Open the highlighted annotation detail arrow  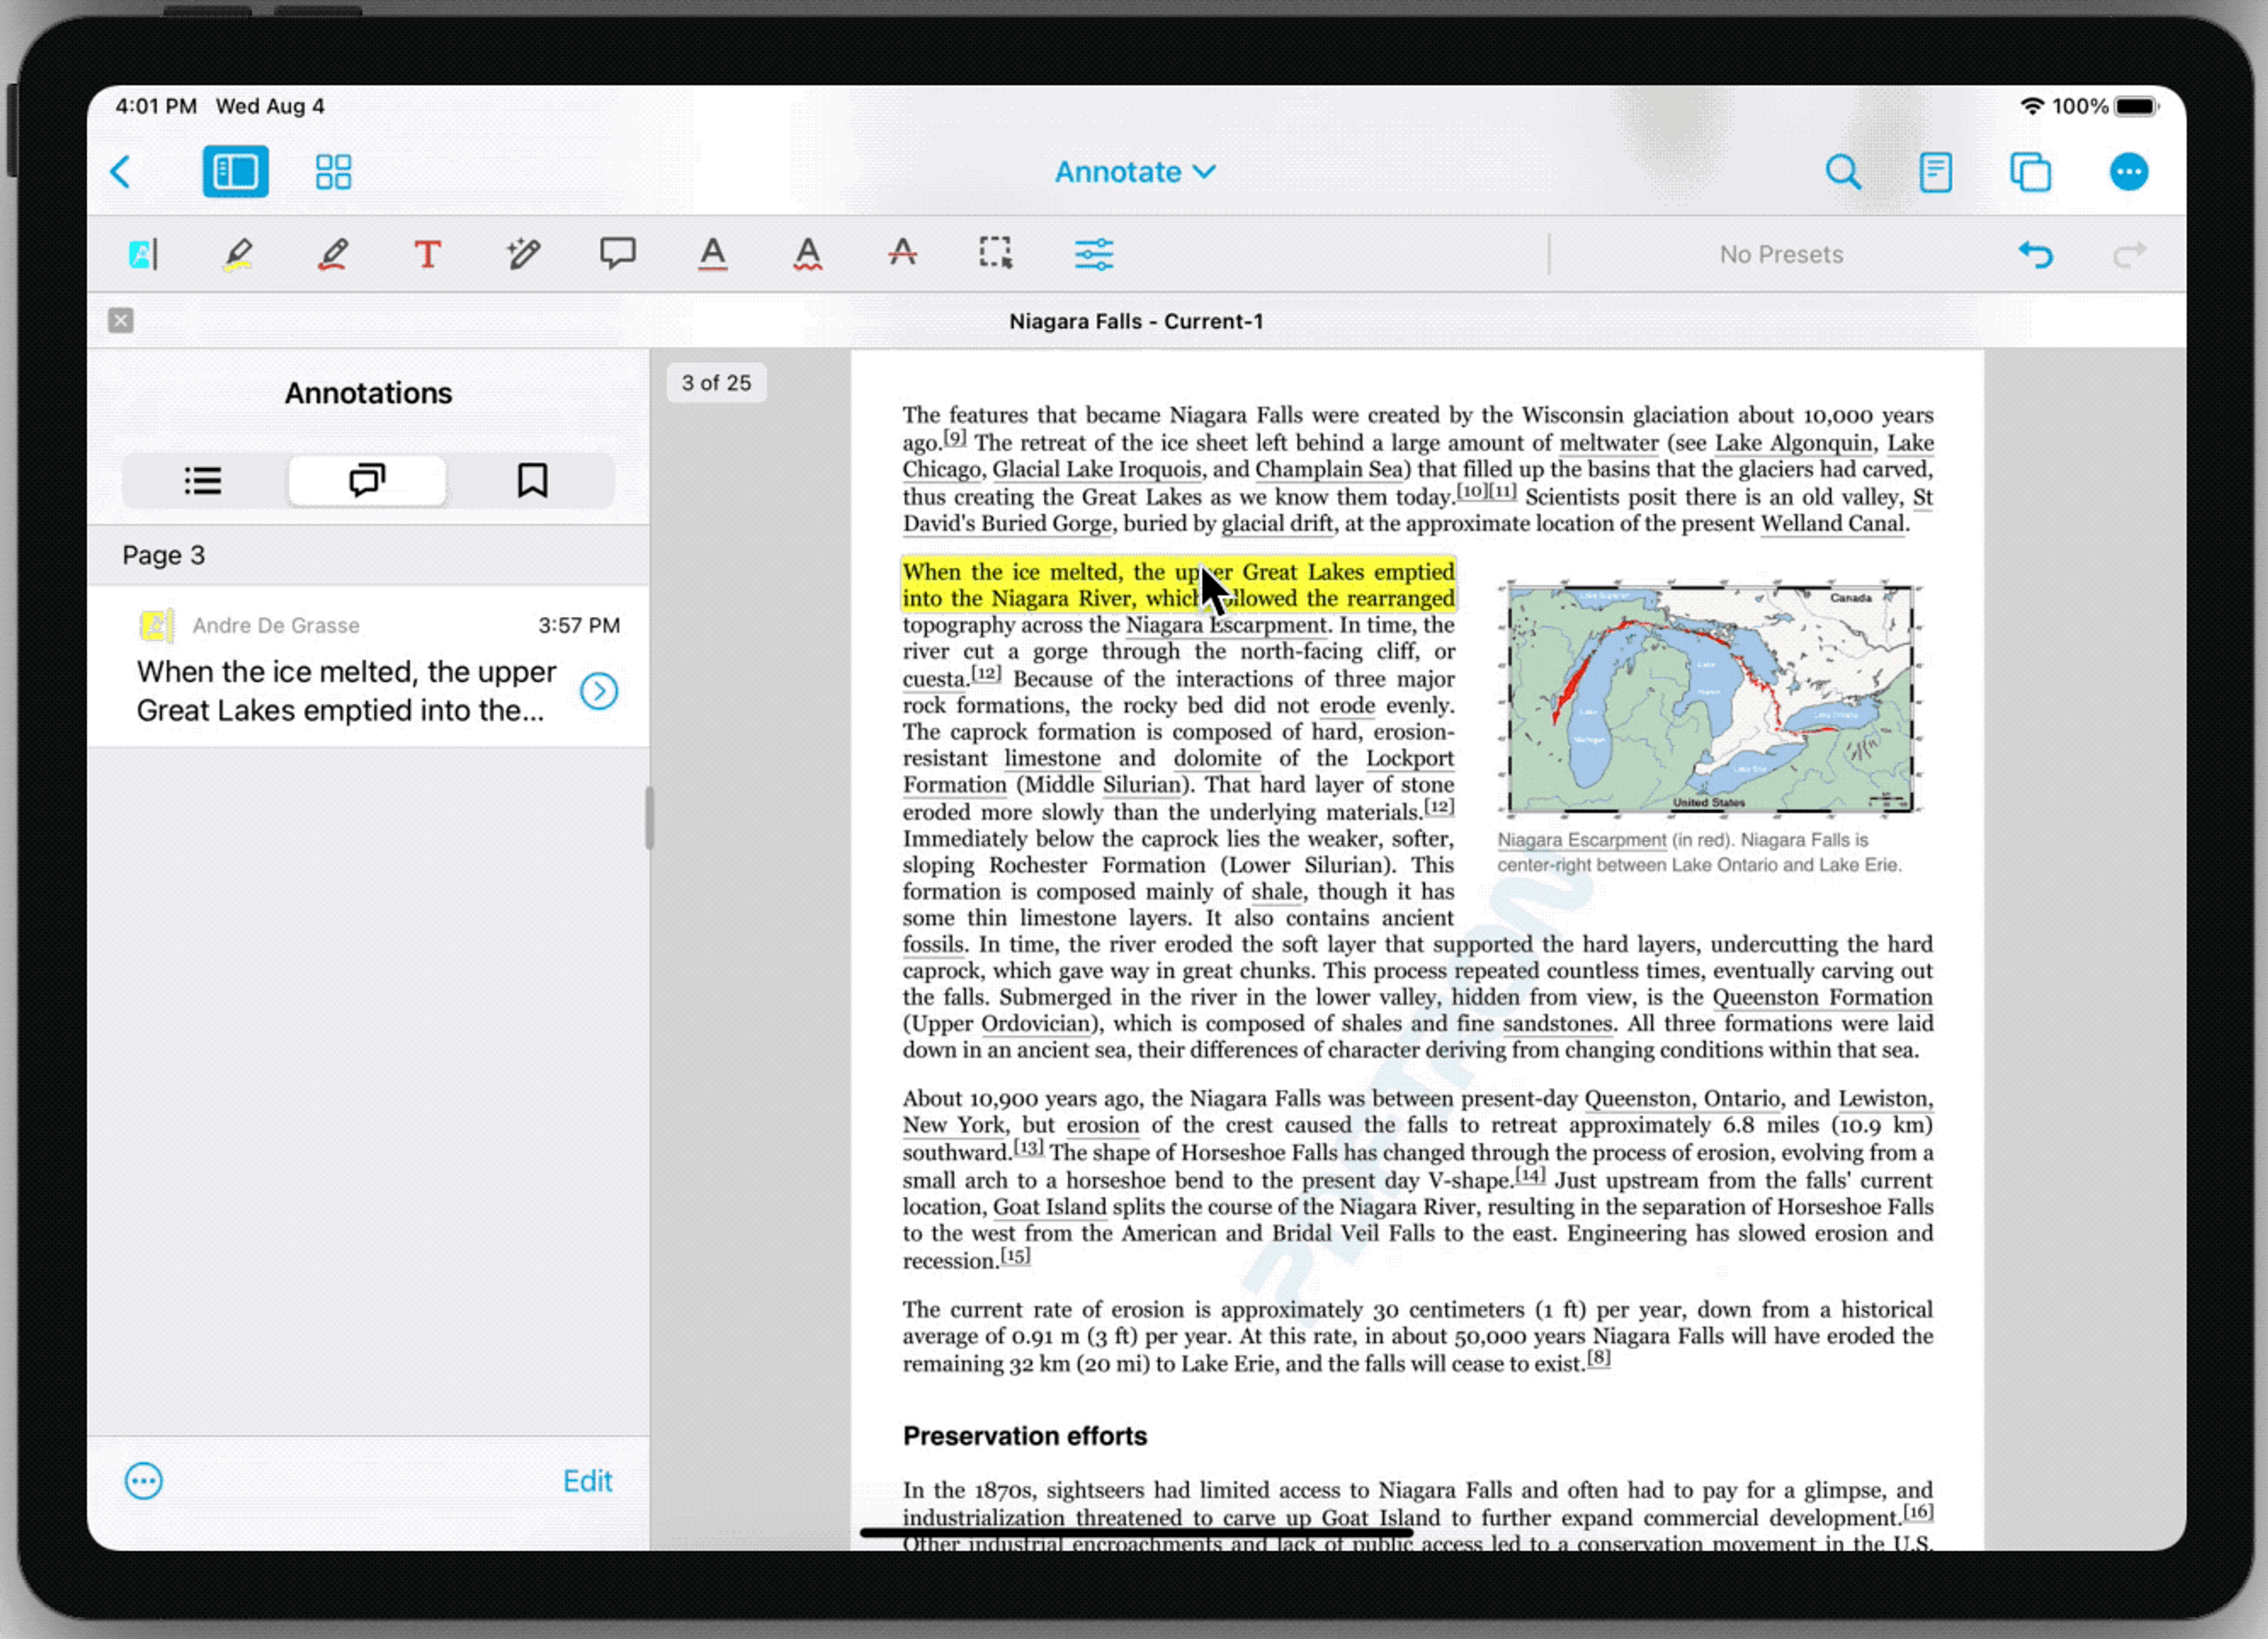[598, 691]
